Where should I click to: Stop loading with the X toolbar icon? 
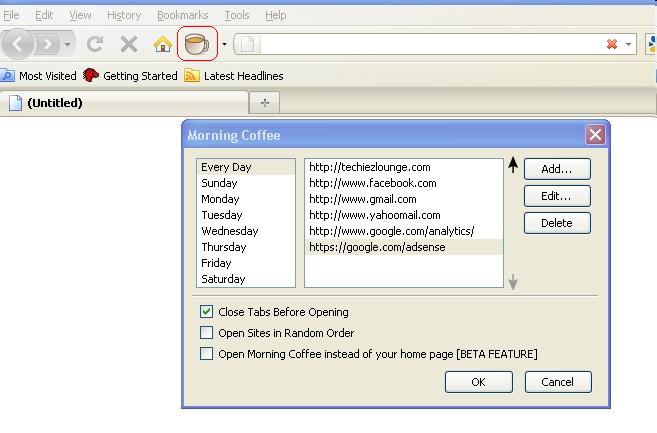click(x=129, y=44)
